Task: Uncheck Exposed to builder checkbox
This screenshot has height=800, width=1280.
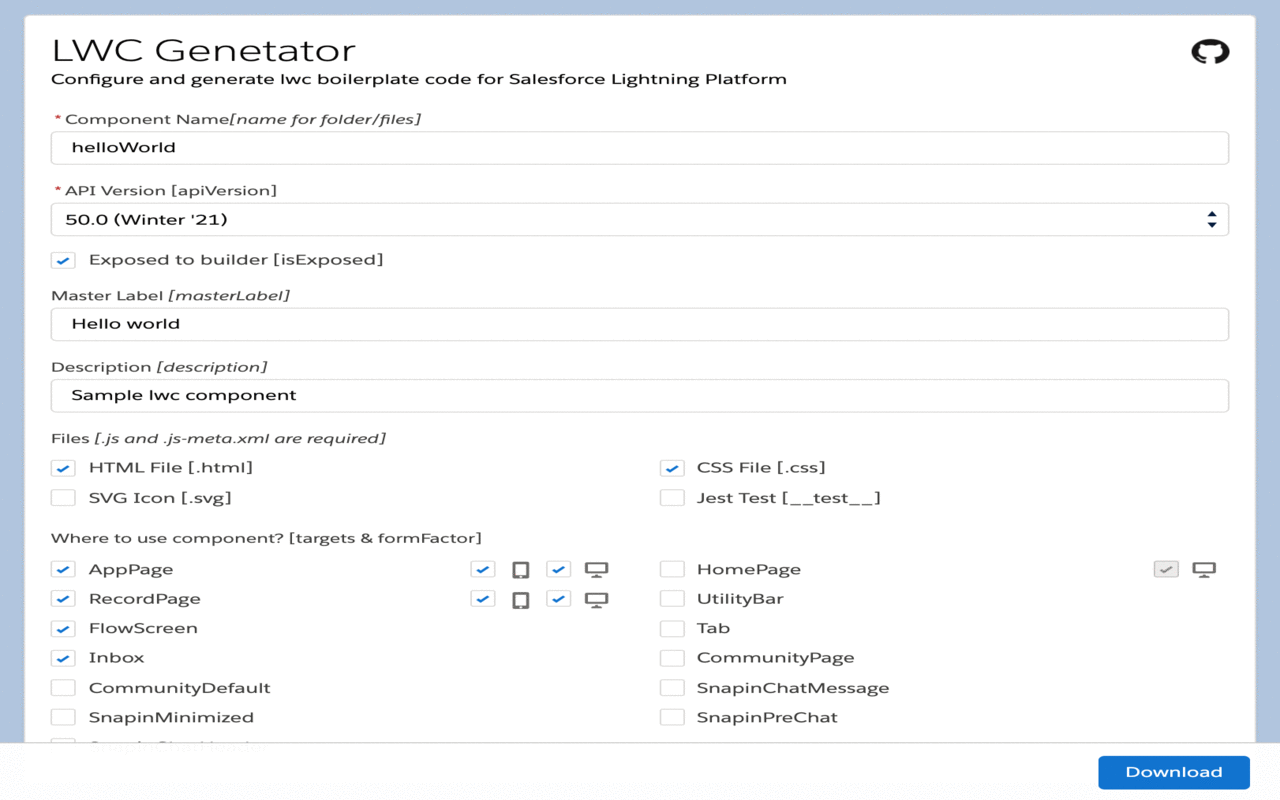Action: pyautogui.click(x=63, y=260)
